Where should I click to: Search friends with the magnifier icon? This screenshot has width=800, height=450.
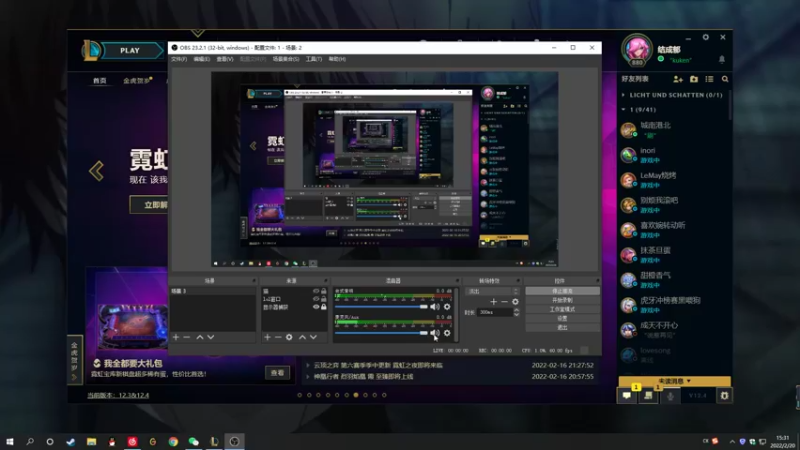coord(725,79)
